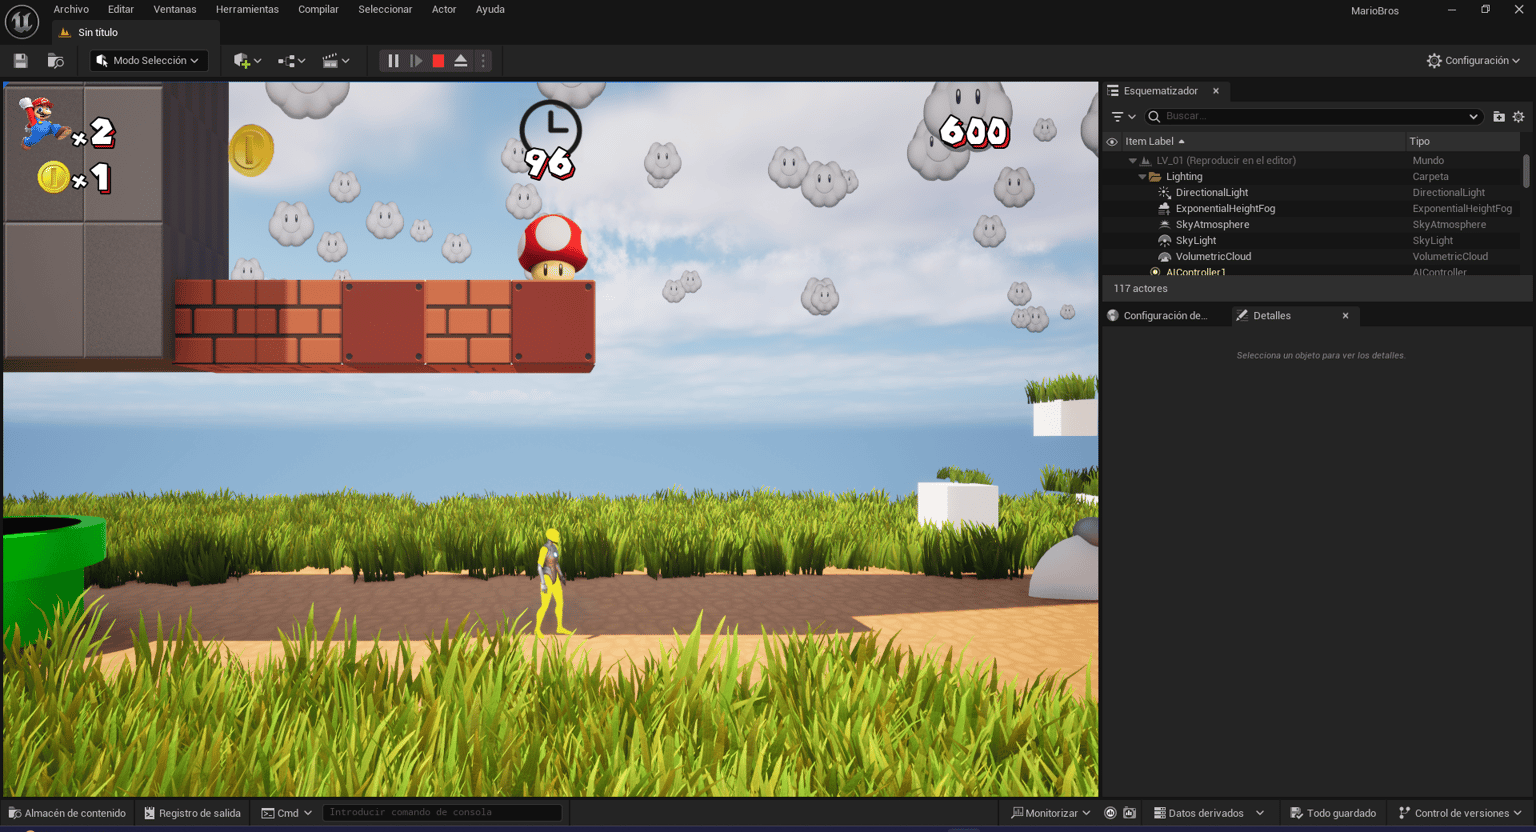Open the add content cube plus dropdown
This screenshot has height=832, width=1536.
pyautogui.click(x=247, y=61)
